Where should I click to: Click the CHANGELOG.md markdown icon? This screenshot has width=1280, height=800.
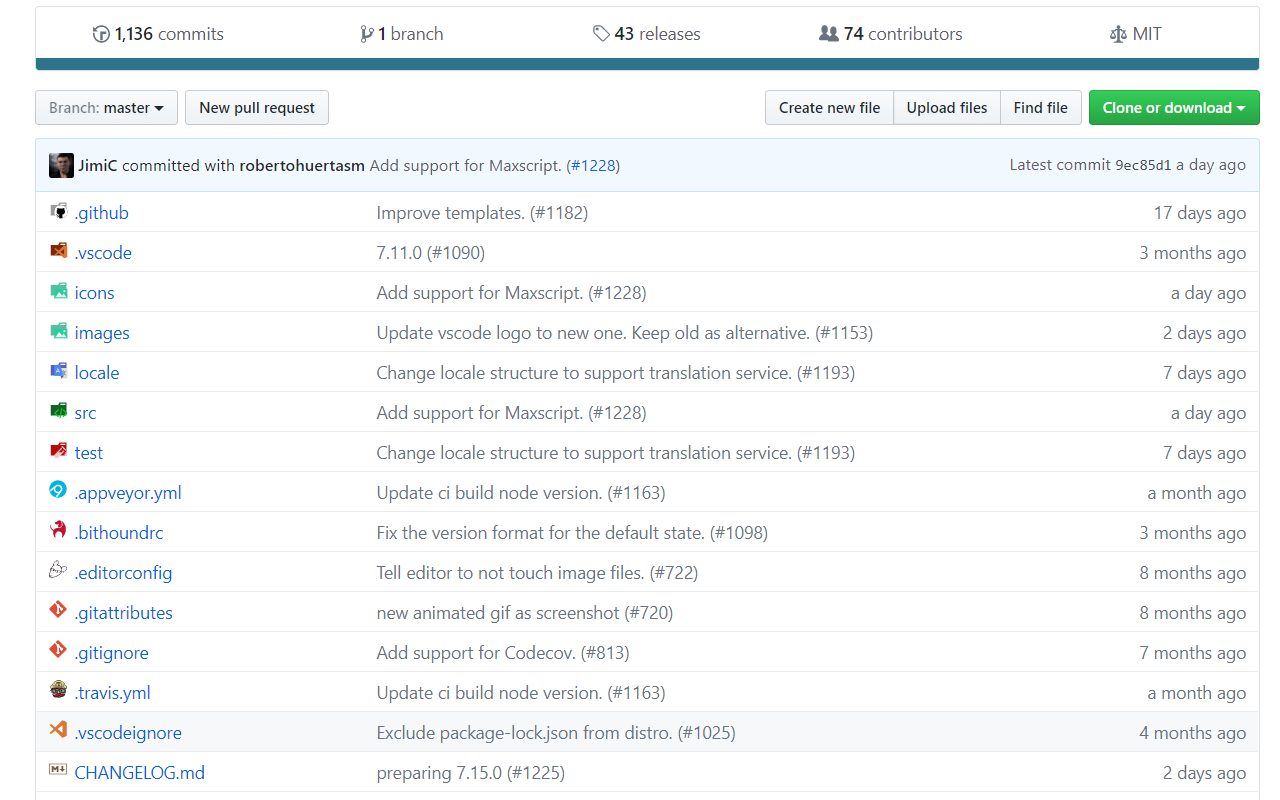58,770
